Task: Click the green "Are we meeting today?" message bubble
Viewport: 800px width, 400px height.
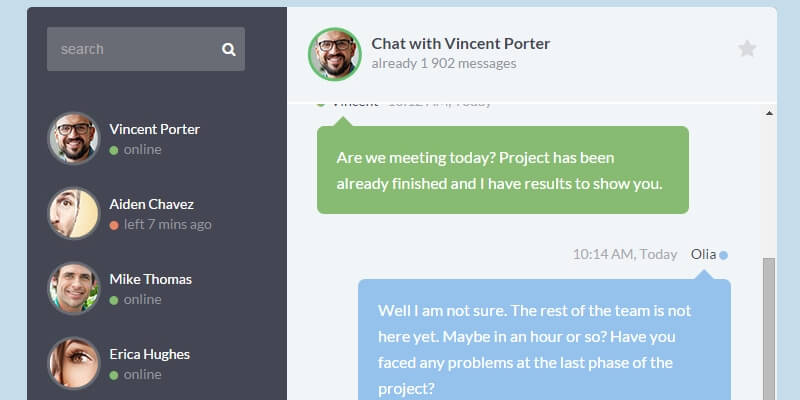Action: tap(502, 170)
